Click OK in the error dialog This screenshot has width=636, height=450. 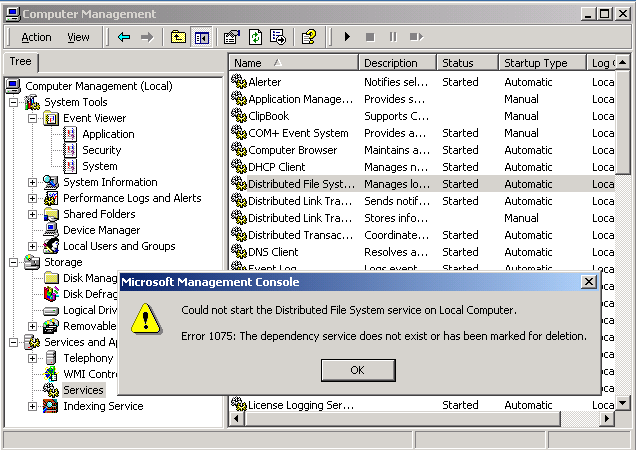click(x=358, y=370)
